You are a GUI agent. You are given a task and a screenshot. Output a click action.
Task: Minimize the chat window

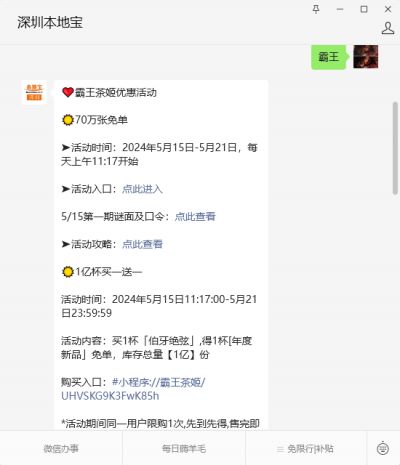(x=340, y=9)
